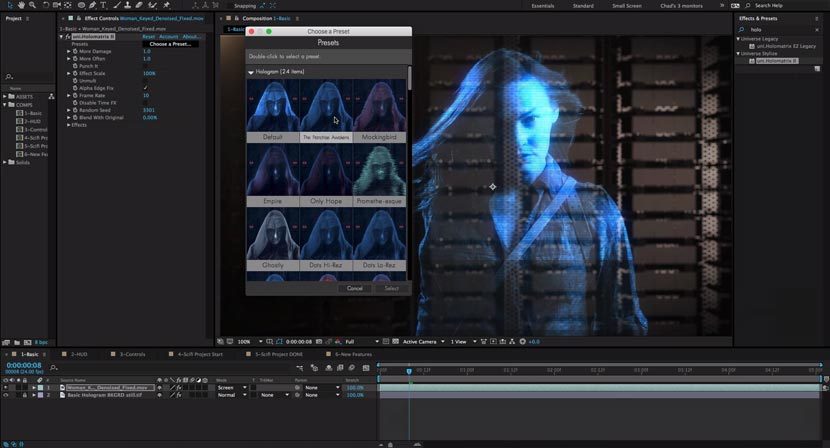Switch to the 4-Scifi Project Start tab
830x448 pixels.
click(x=200, y=354)
